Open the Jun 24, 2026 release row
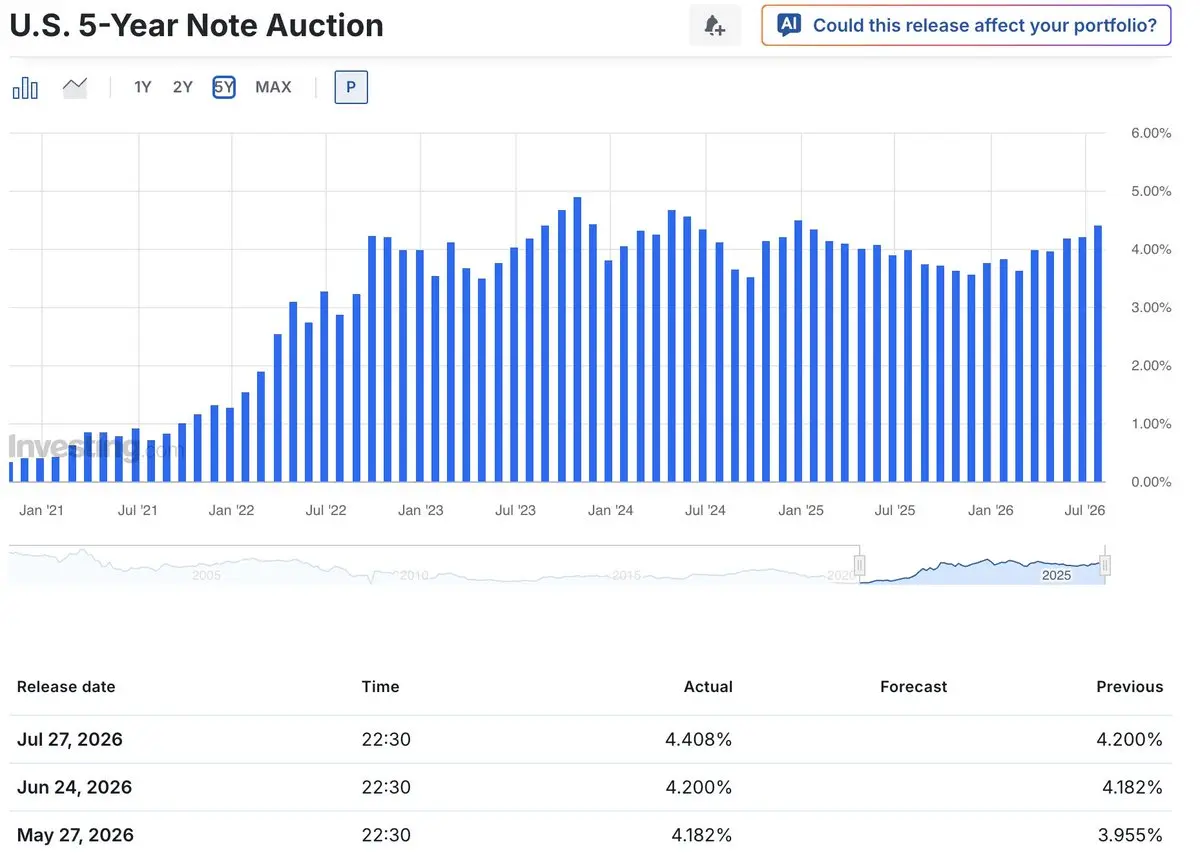The height and width of the screenshot is (853, 1200). (590, 787)
